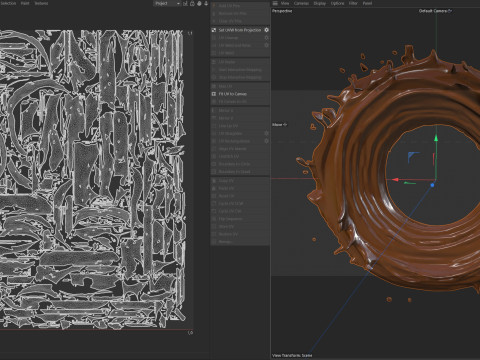This screenshot has height=360, width=480.
Task: Open the viewport Panel menu
Action: pos(367,3)
